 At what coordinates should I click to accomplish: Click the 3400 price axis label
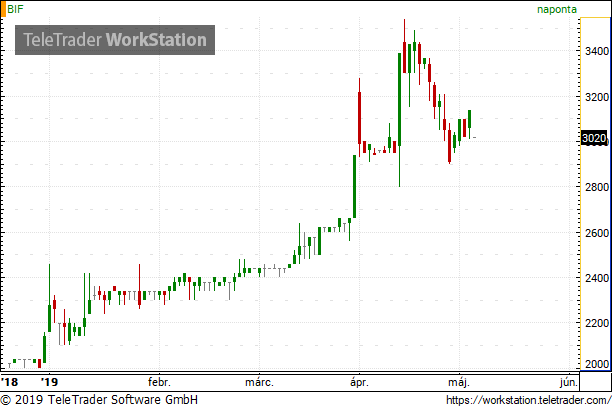pyautogui.click(x=597, y=51)
